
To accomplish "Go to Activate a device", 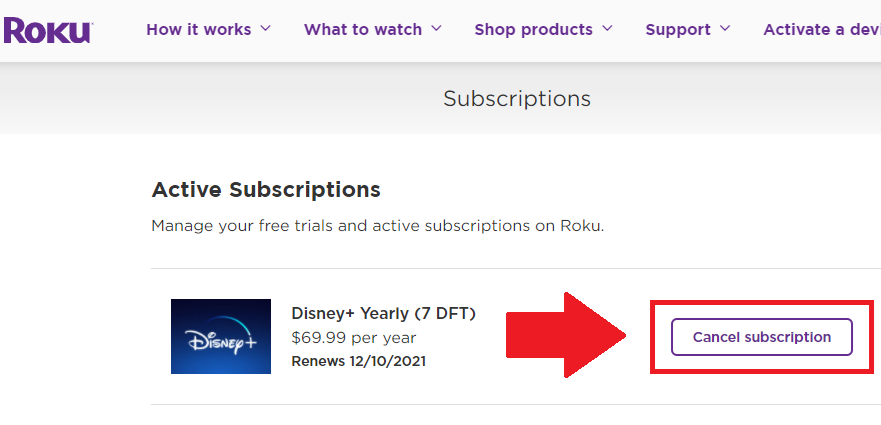I will pos(821,29).
